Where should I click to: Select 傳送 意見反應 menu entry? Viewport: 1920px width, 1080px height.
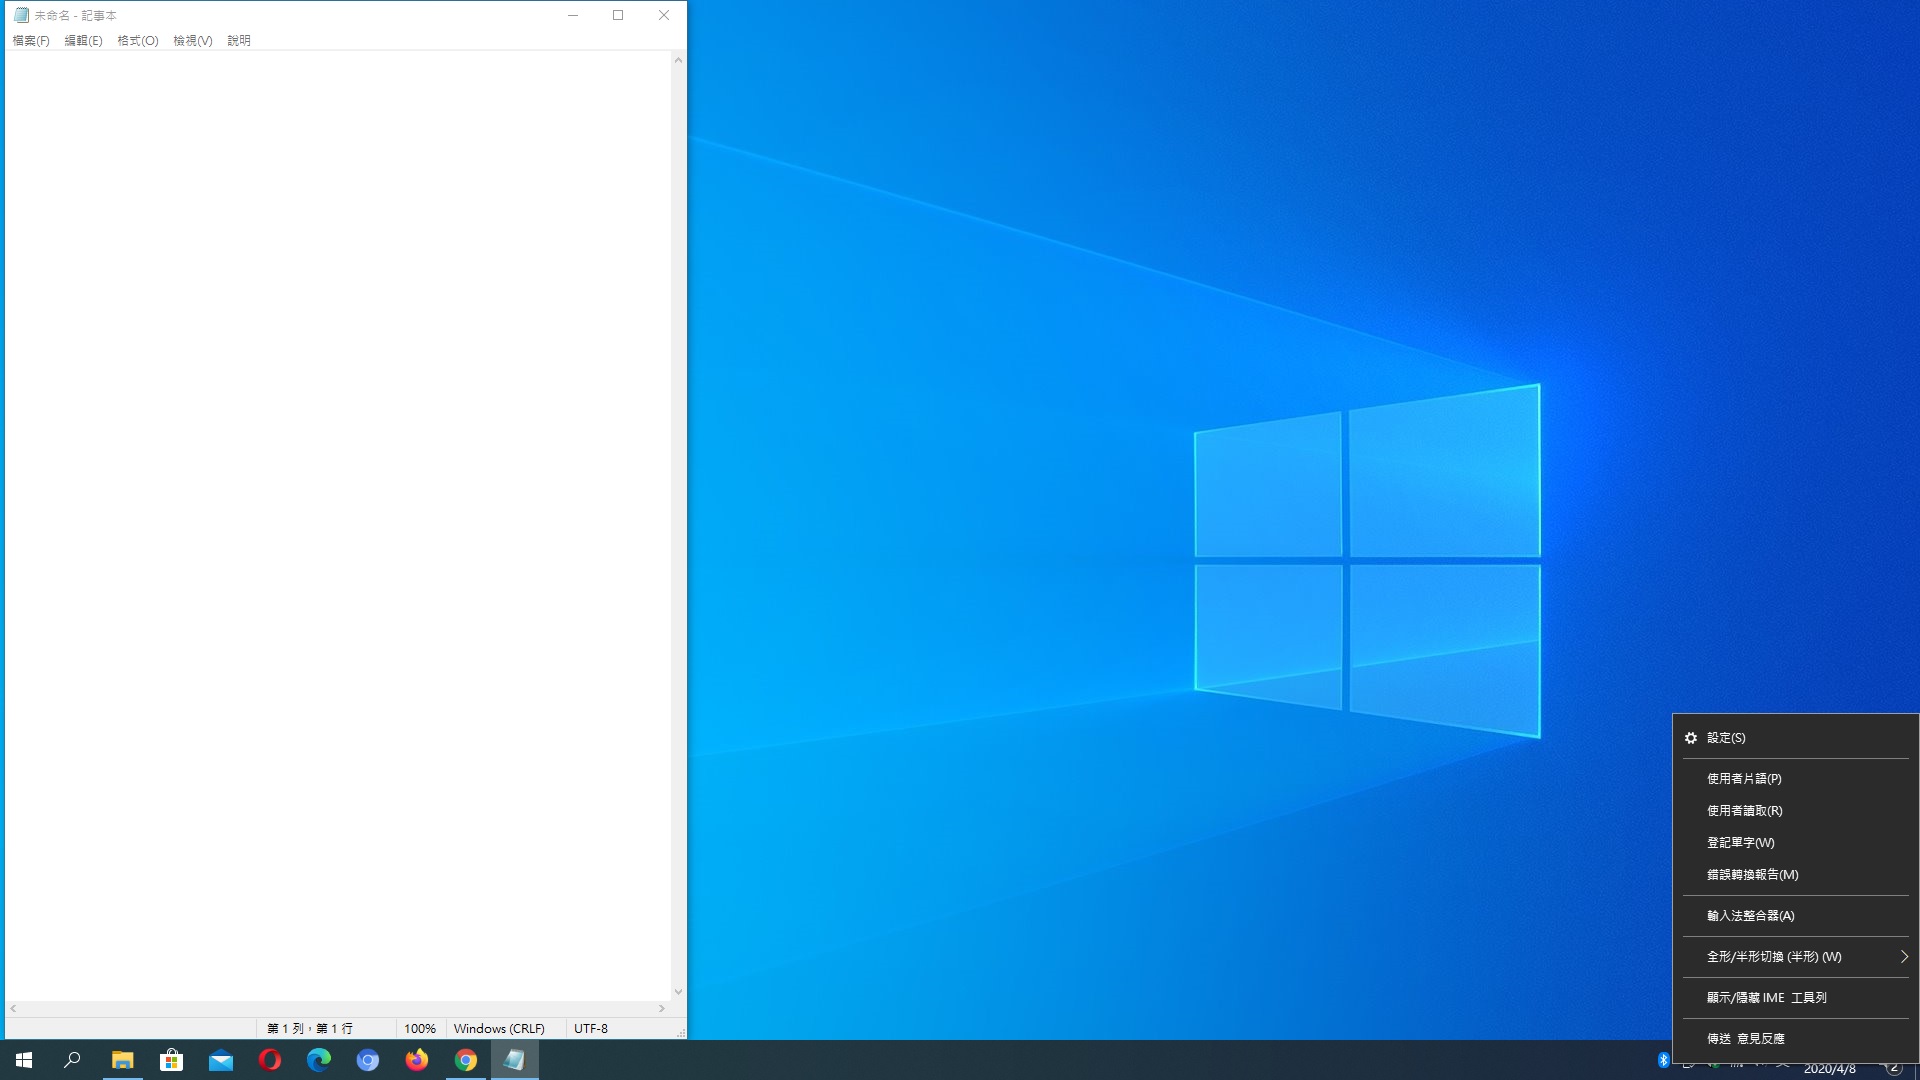1795,1039
